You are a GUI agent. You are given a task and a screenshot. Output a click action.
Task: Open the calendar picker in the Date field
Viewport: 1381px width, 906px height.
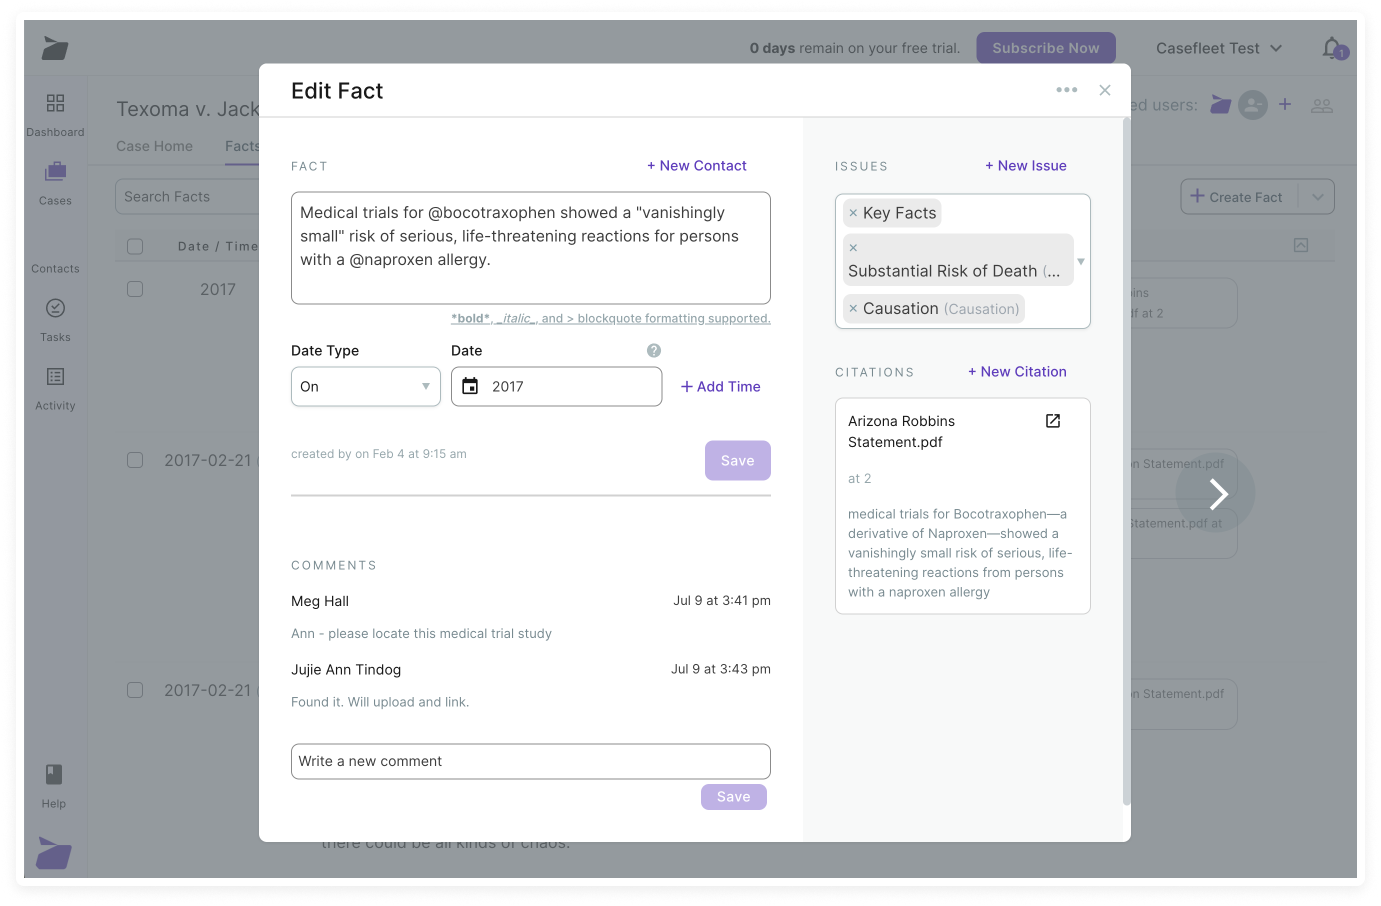pyautogui.click(x=471, y=387)
